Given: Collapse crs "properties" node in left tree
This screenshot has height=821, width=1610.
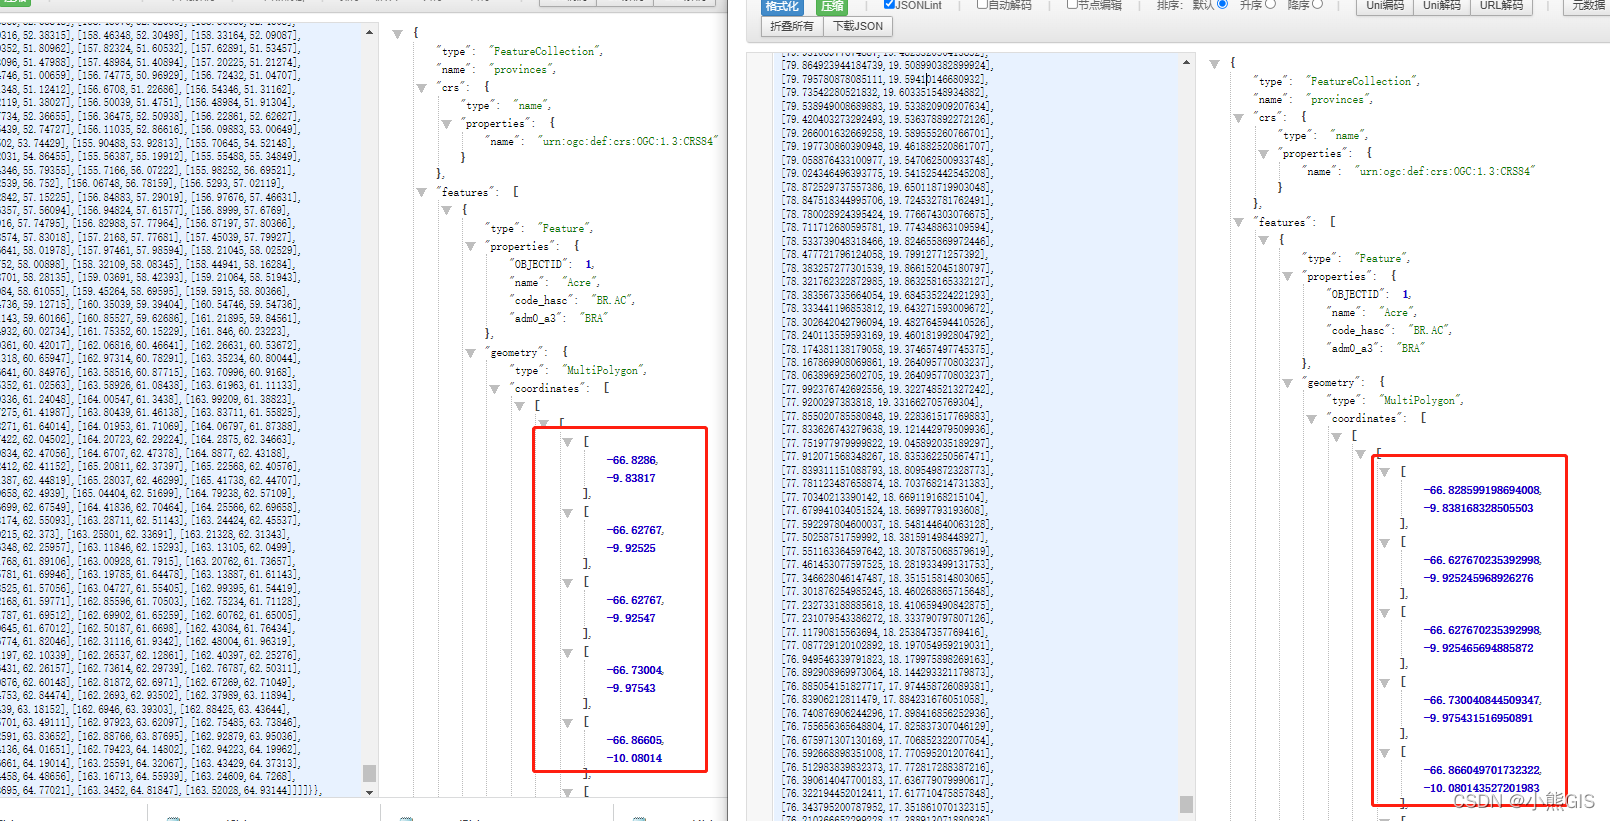Looking at the screenshot, I should click(x=446, y=125).
